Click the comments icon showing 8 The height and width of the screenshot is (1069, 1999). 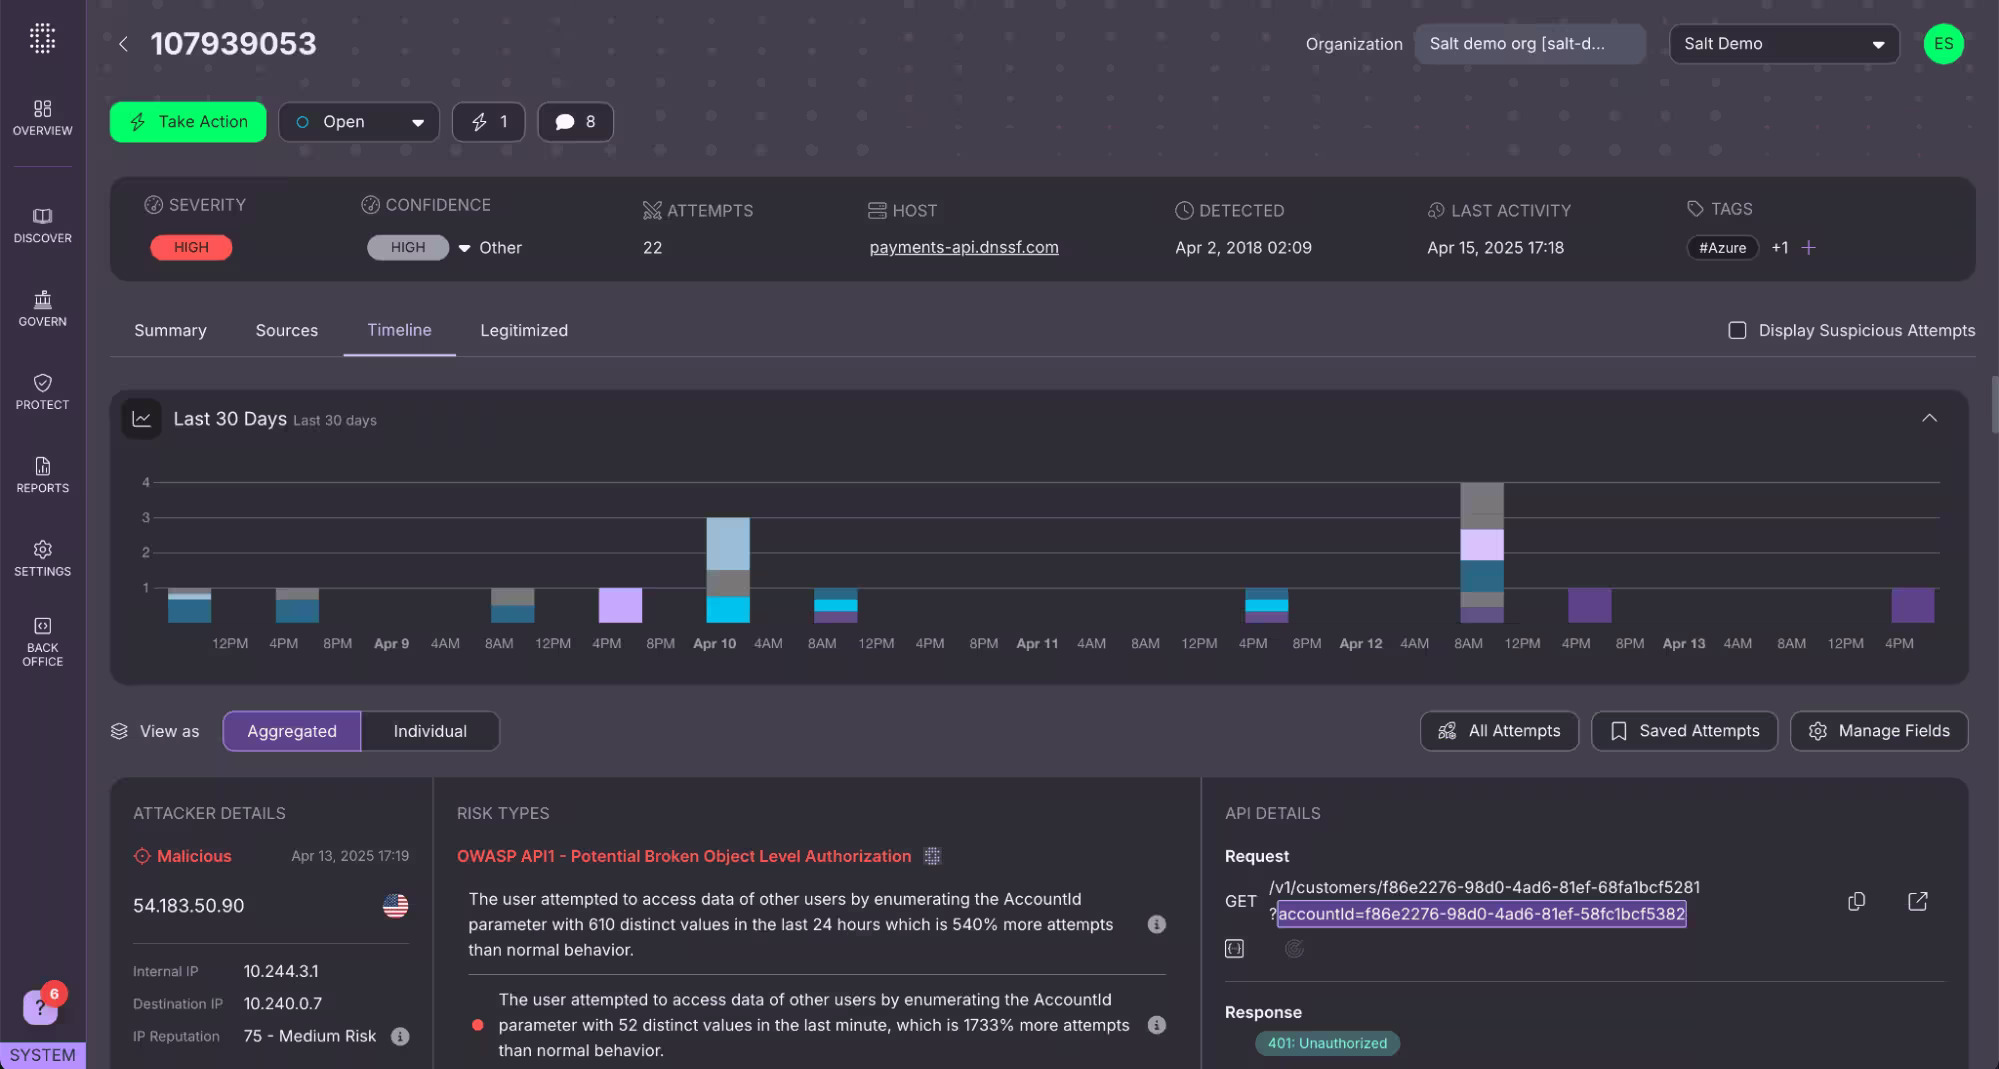tap(575, 122)
